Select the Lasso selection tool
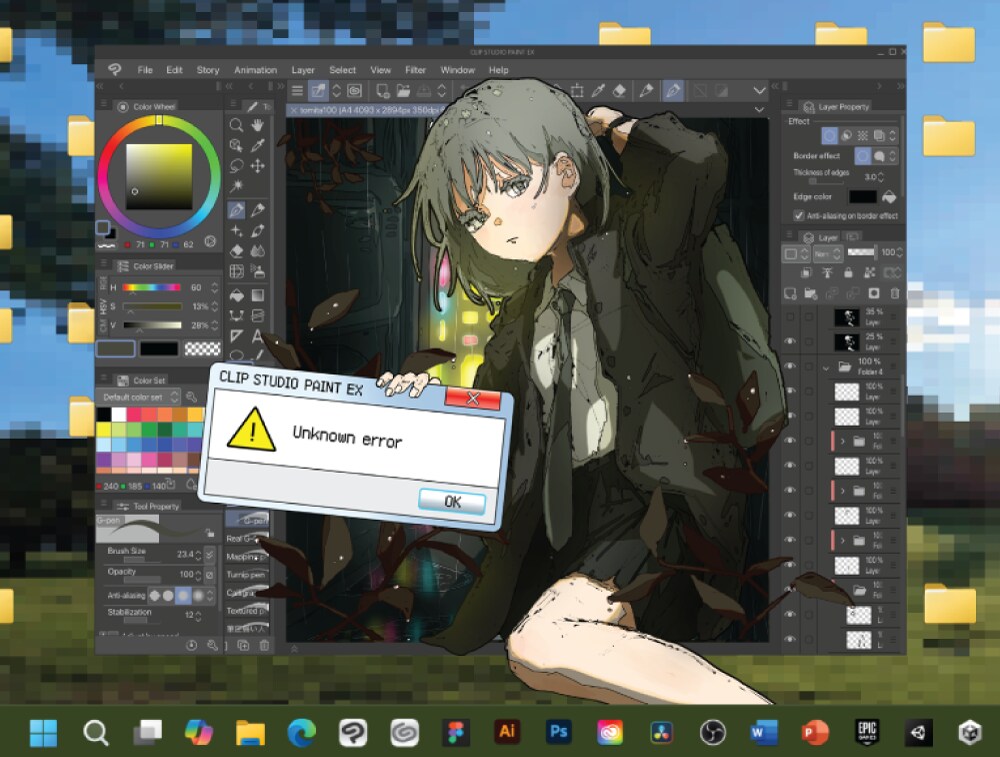 (236, 166)
